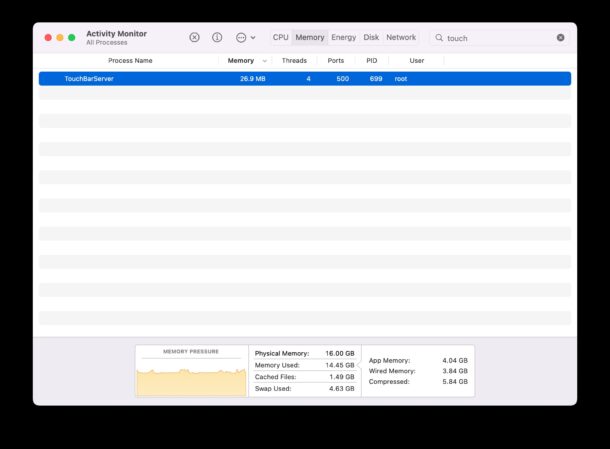
Task: Open the ellipsis actions menu
Action: pos(245,37)
